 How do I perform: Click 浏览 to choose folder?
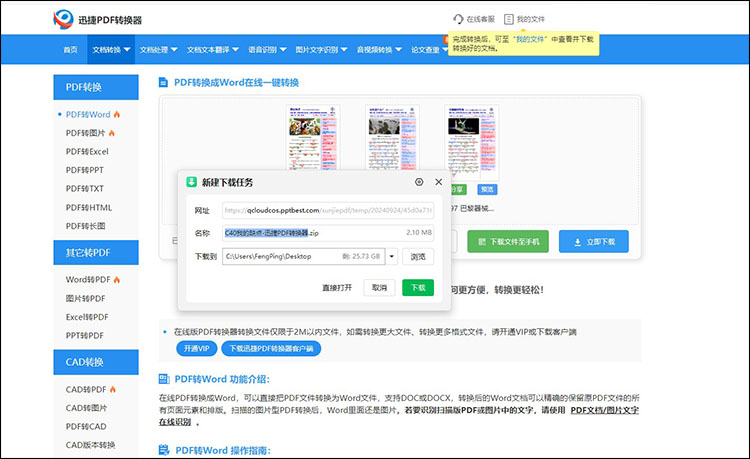418,256
